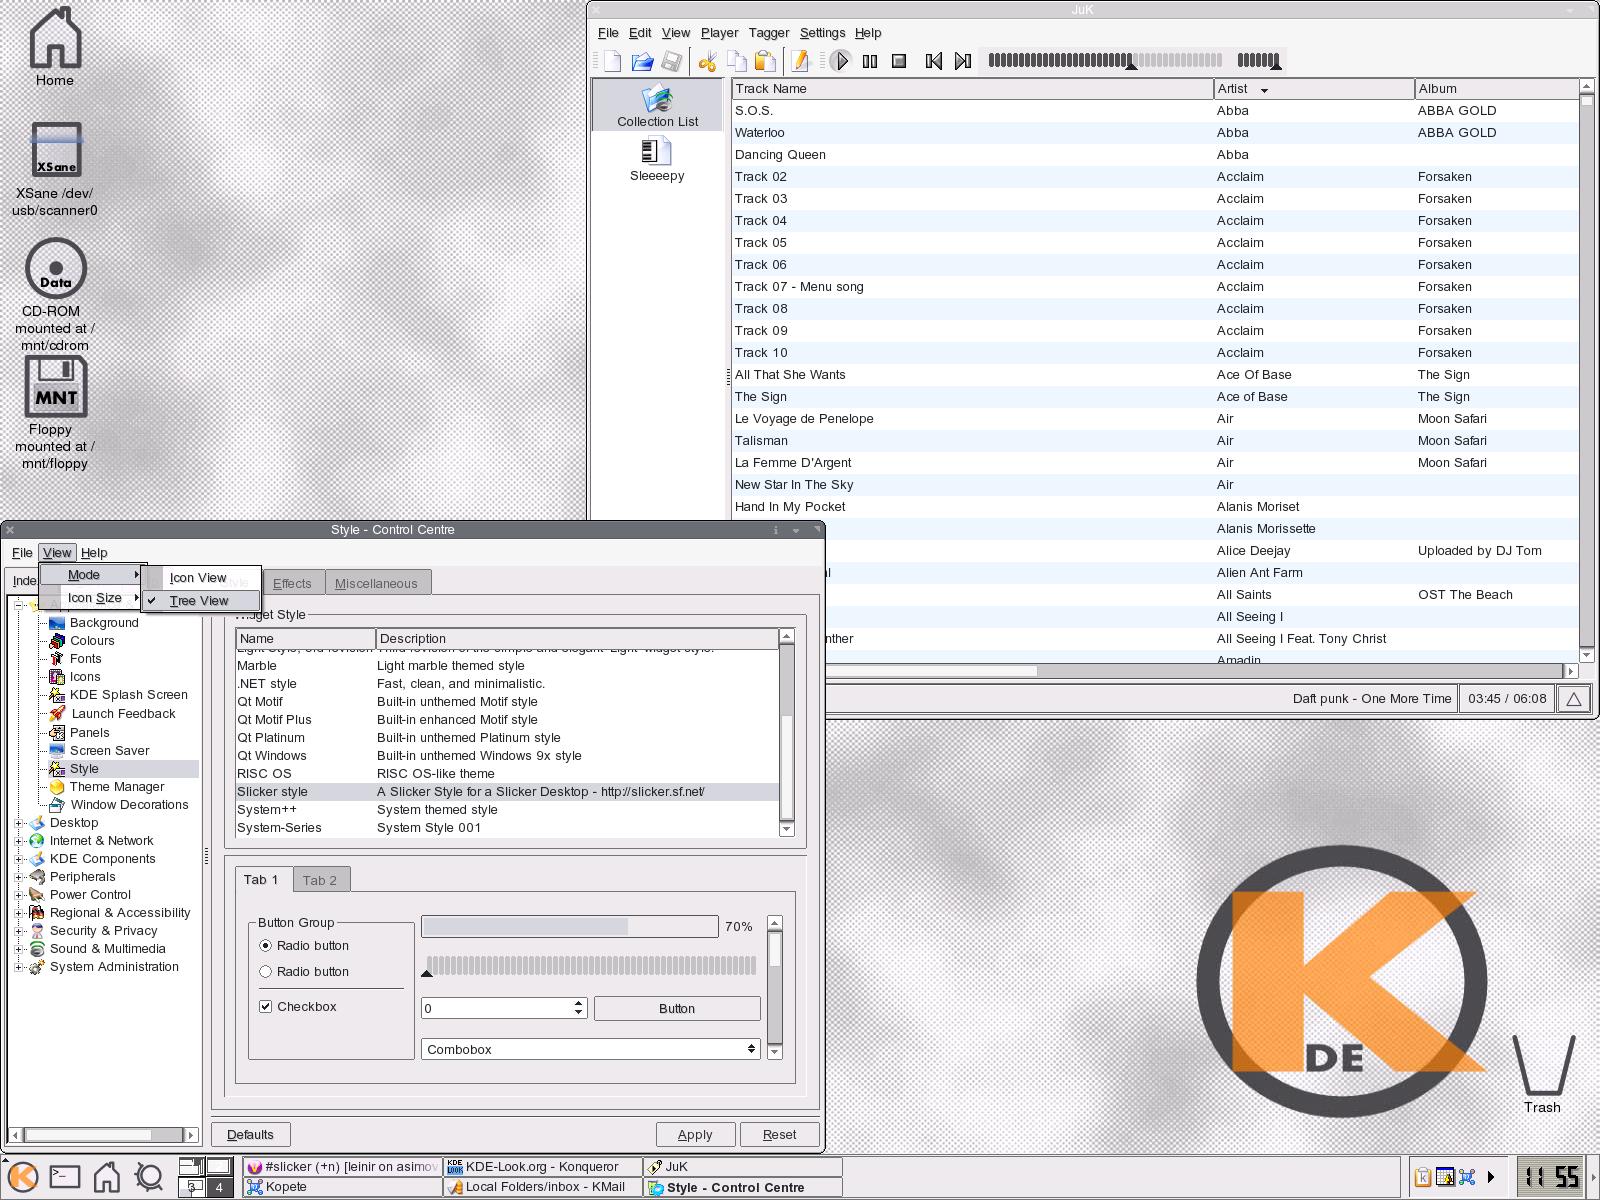The width and height of the screenshot is (1600, 1200).
Task: Launch the terminal from the panel
Action: click(x=65, y=1177)
